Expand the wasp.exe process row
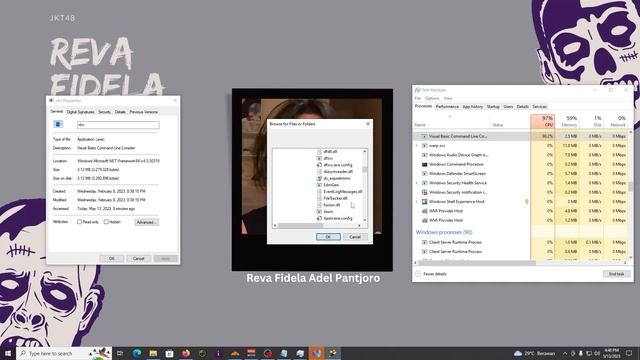 (417, 146)
